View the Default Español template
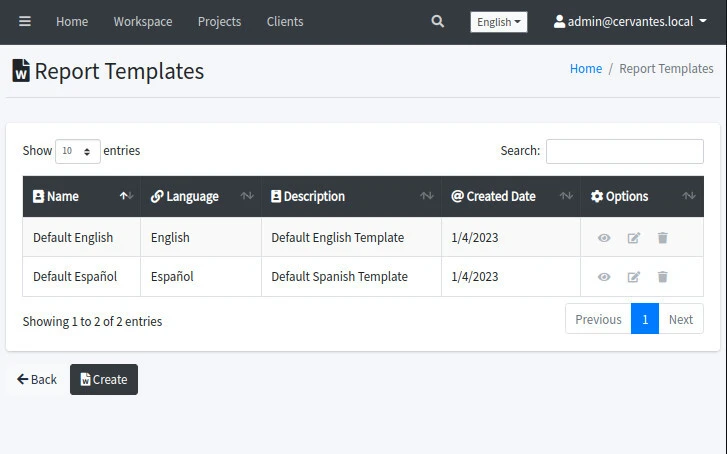The image size is (727, 454). [x=604, y=277]
